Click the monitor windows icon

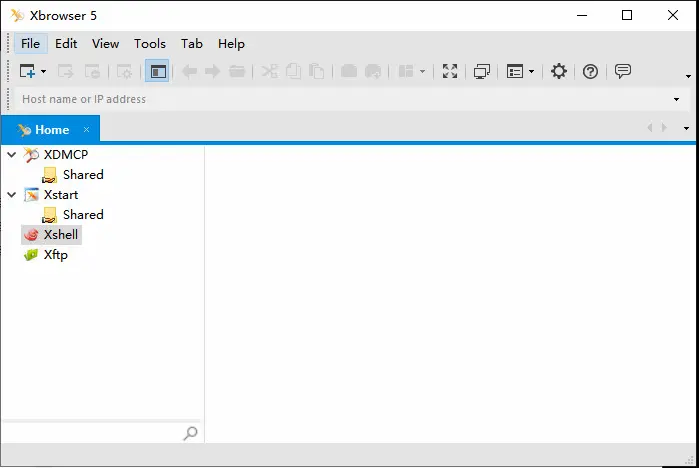[x=482, y=71]
